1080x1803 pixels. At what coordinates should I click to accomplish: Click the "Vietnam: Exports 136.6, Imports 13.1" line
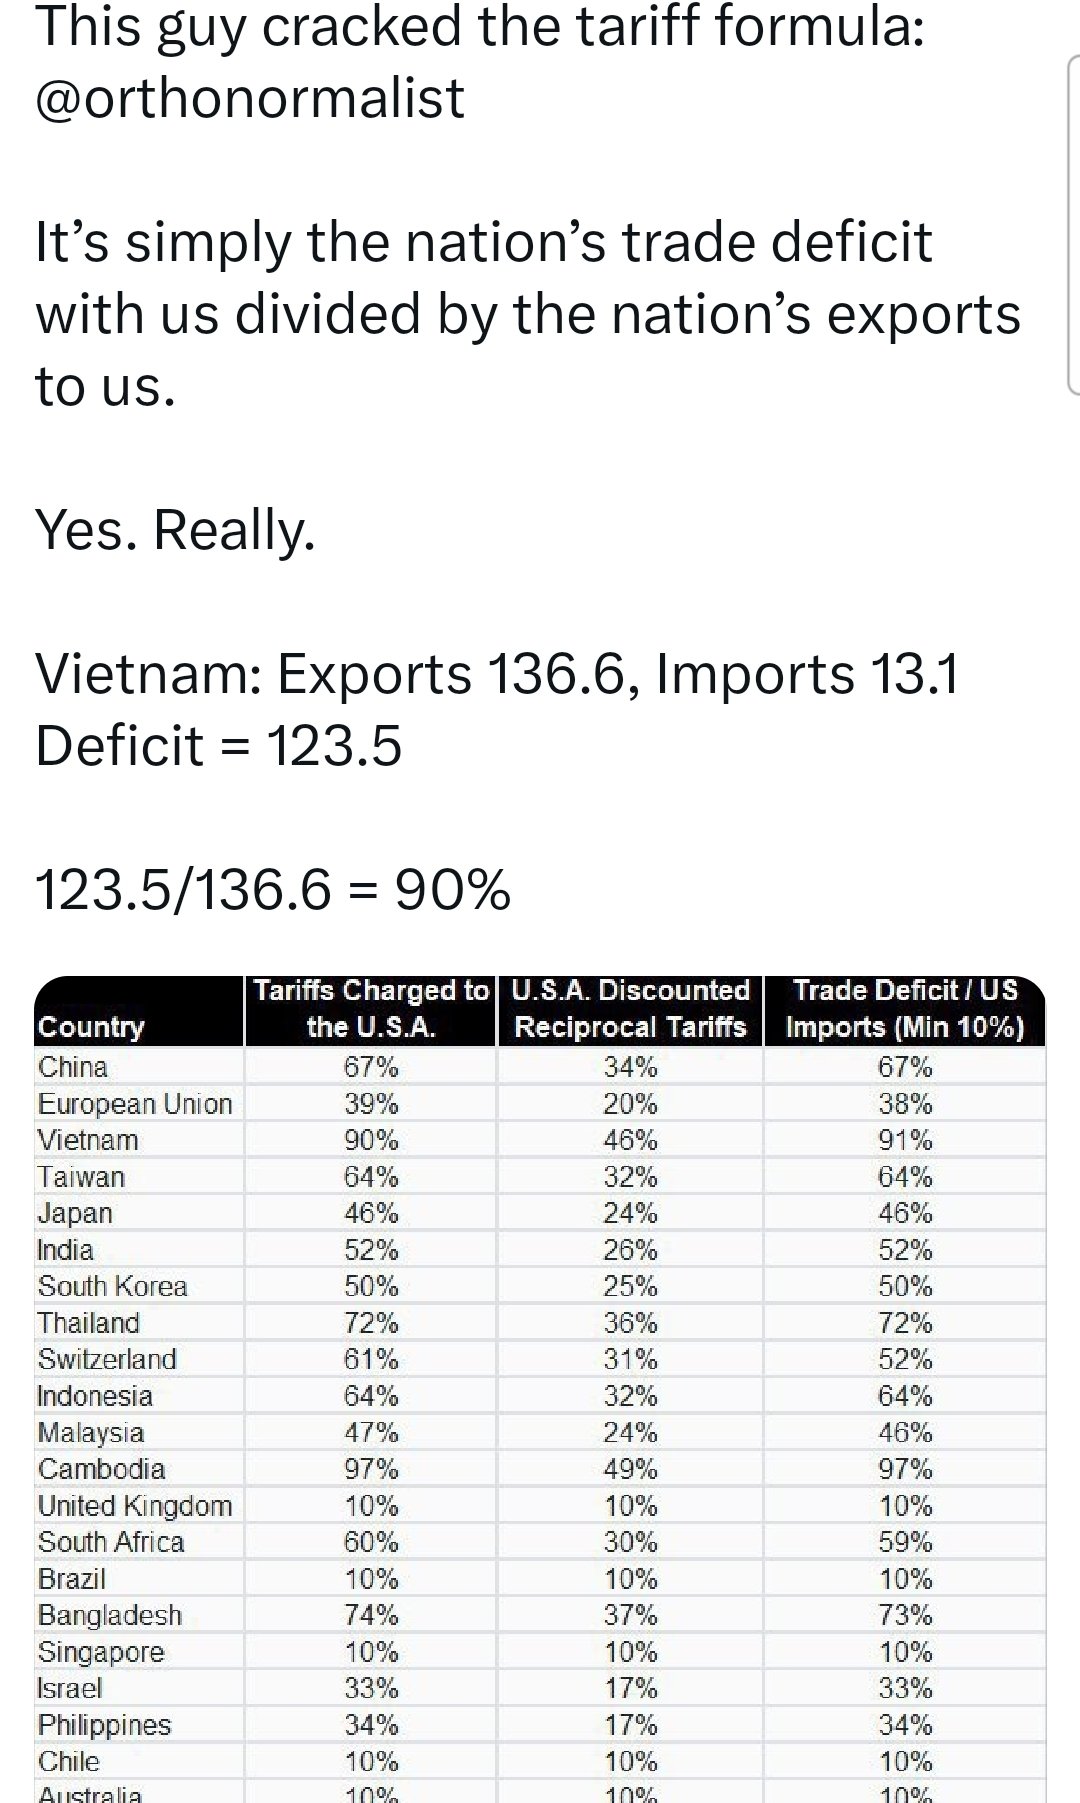point(497,673)
